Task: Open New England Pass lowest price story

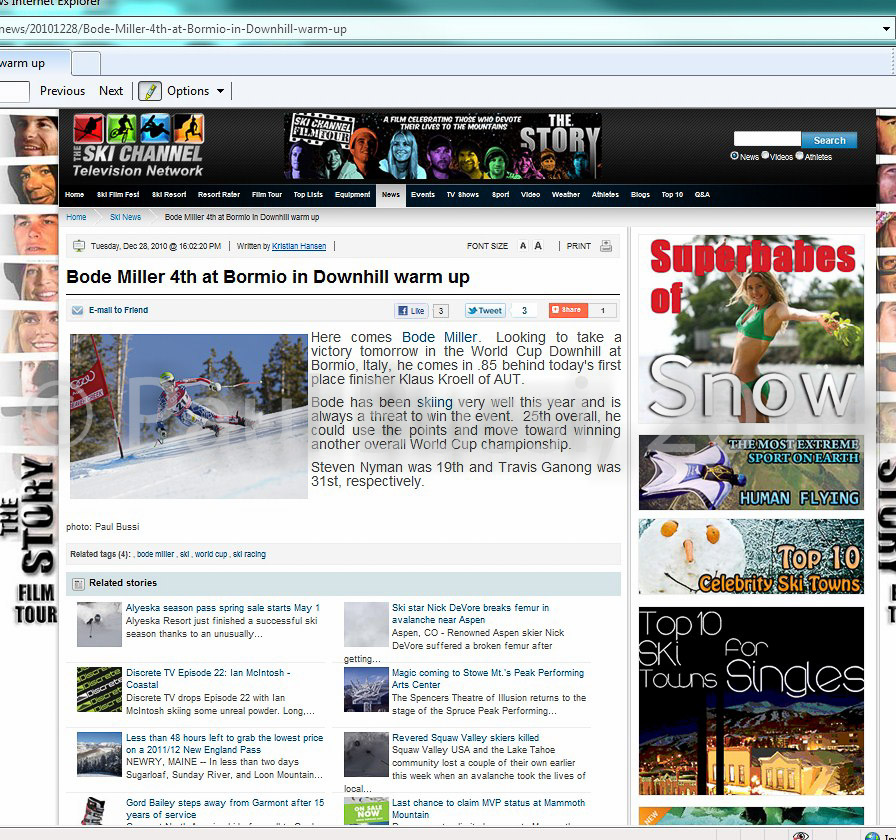Action: 225,743
